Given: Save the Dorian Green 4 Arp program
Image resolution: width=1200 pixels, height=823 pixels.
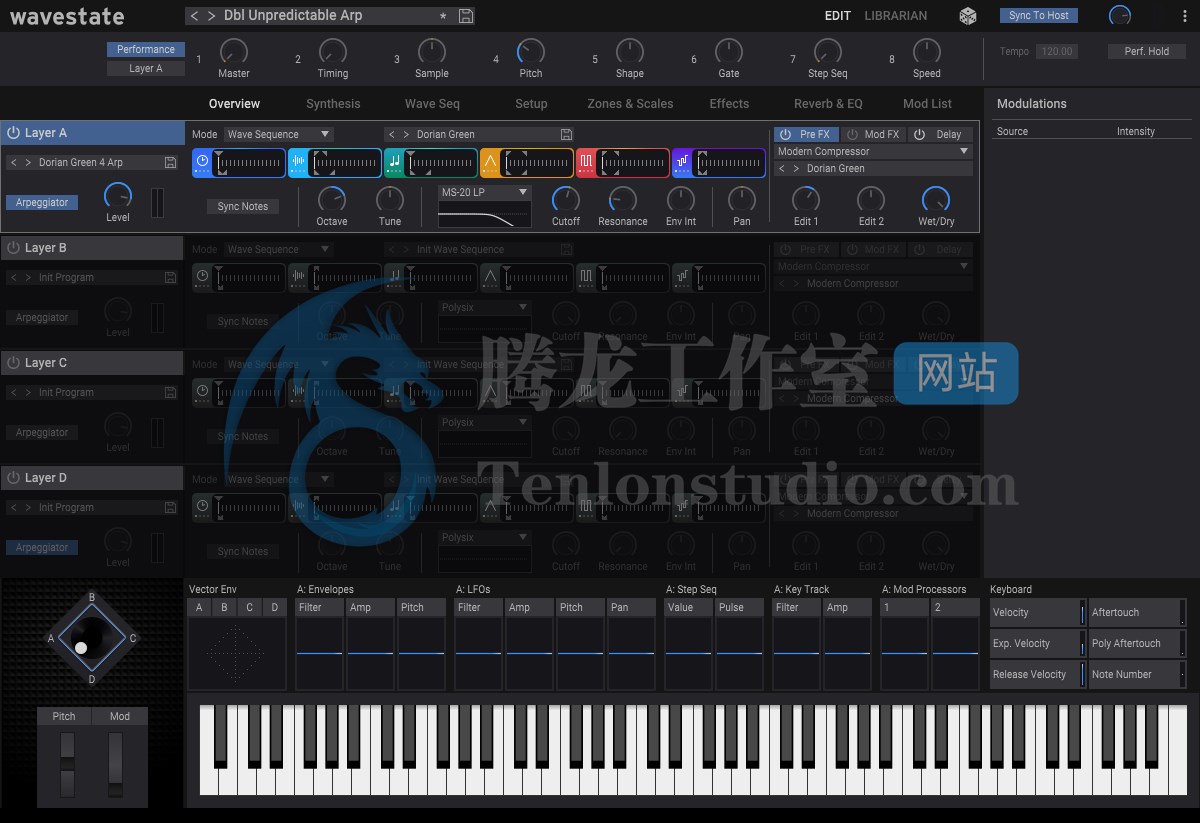Looking at the screenshot, I should (171, 162).
